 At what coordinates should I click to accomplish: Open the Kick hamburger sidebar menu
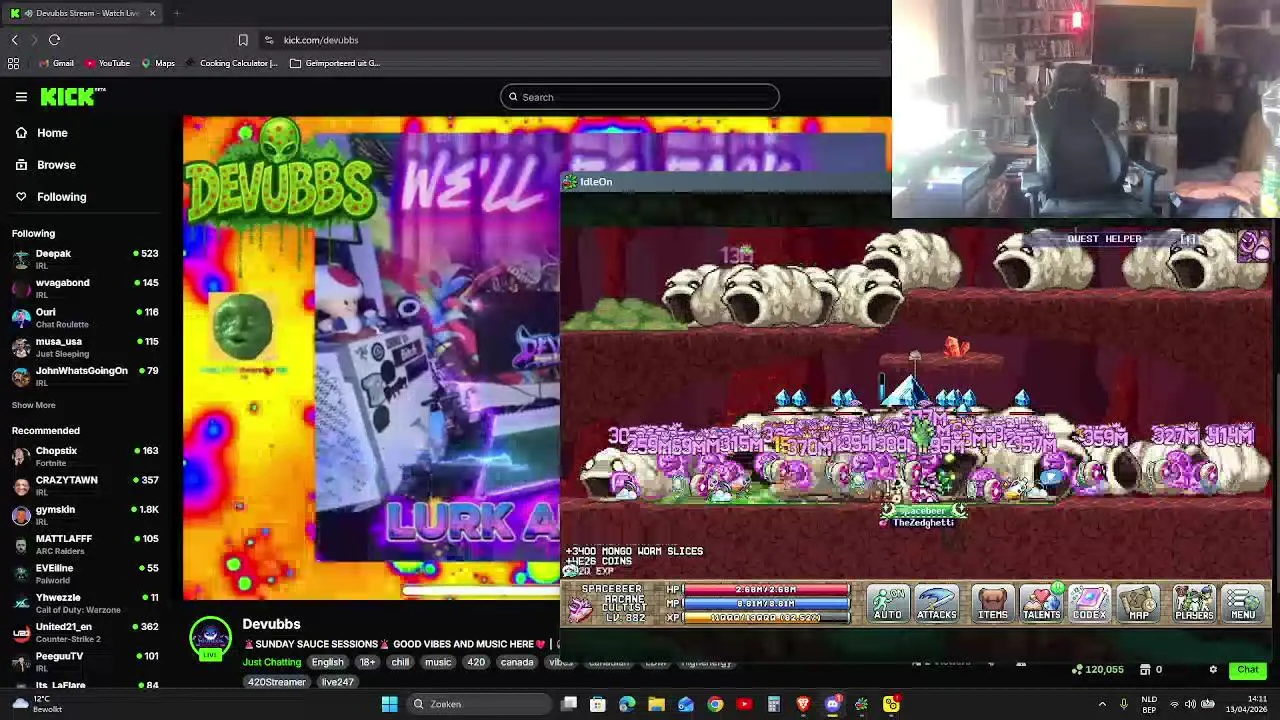(x=21, y=97)
